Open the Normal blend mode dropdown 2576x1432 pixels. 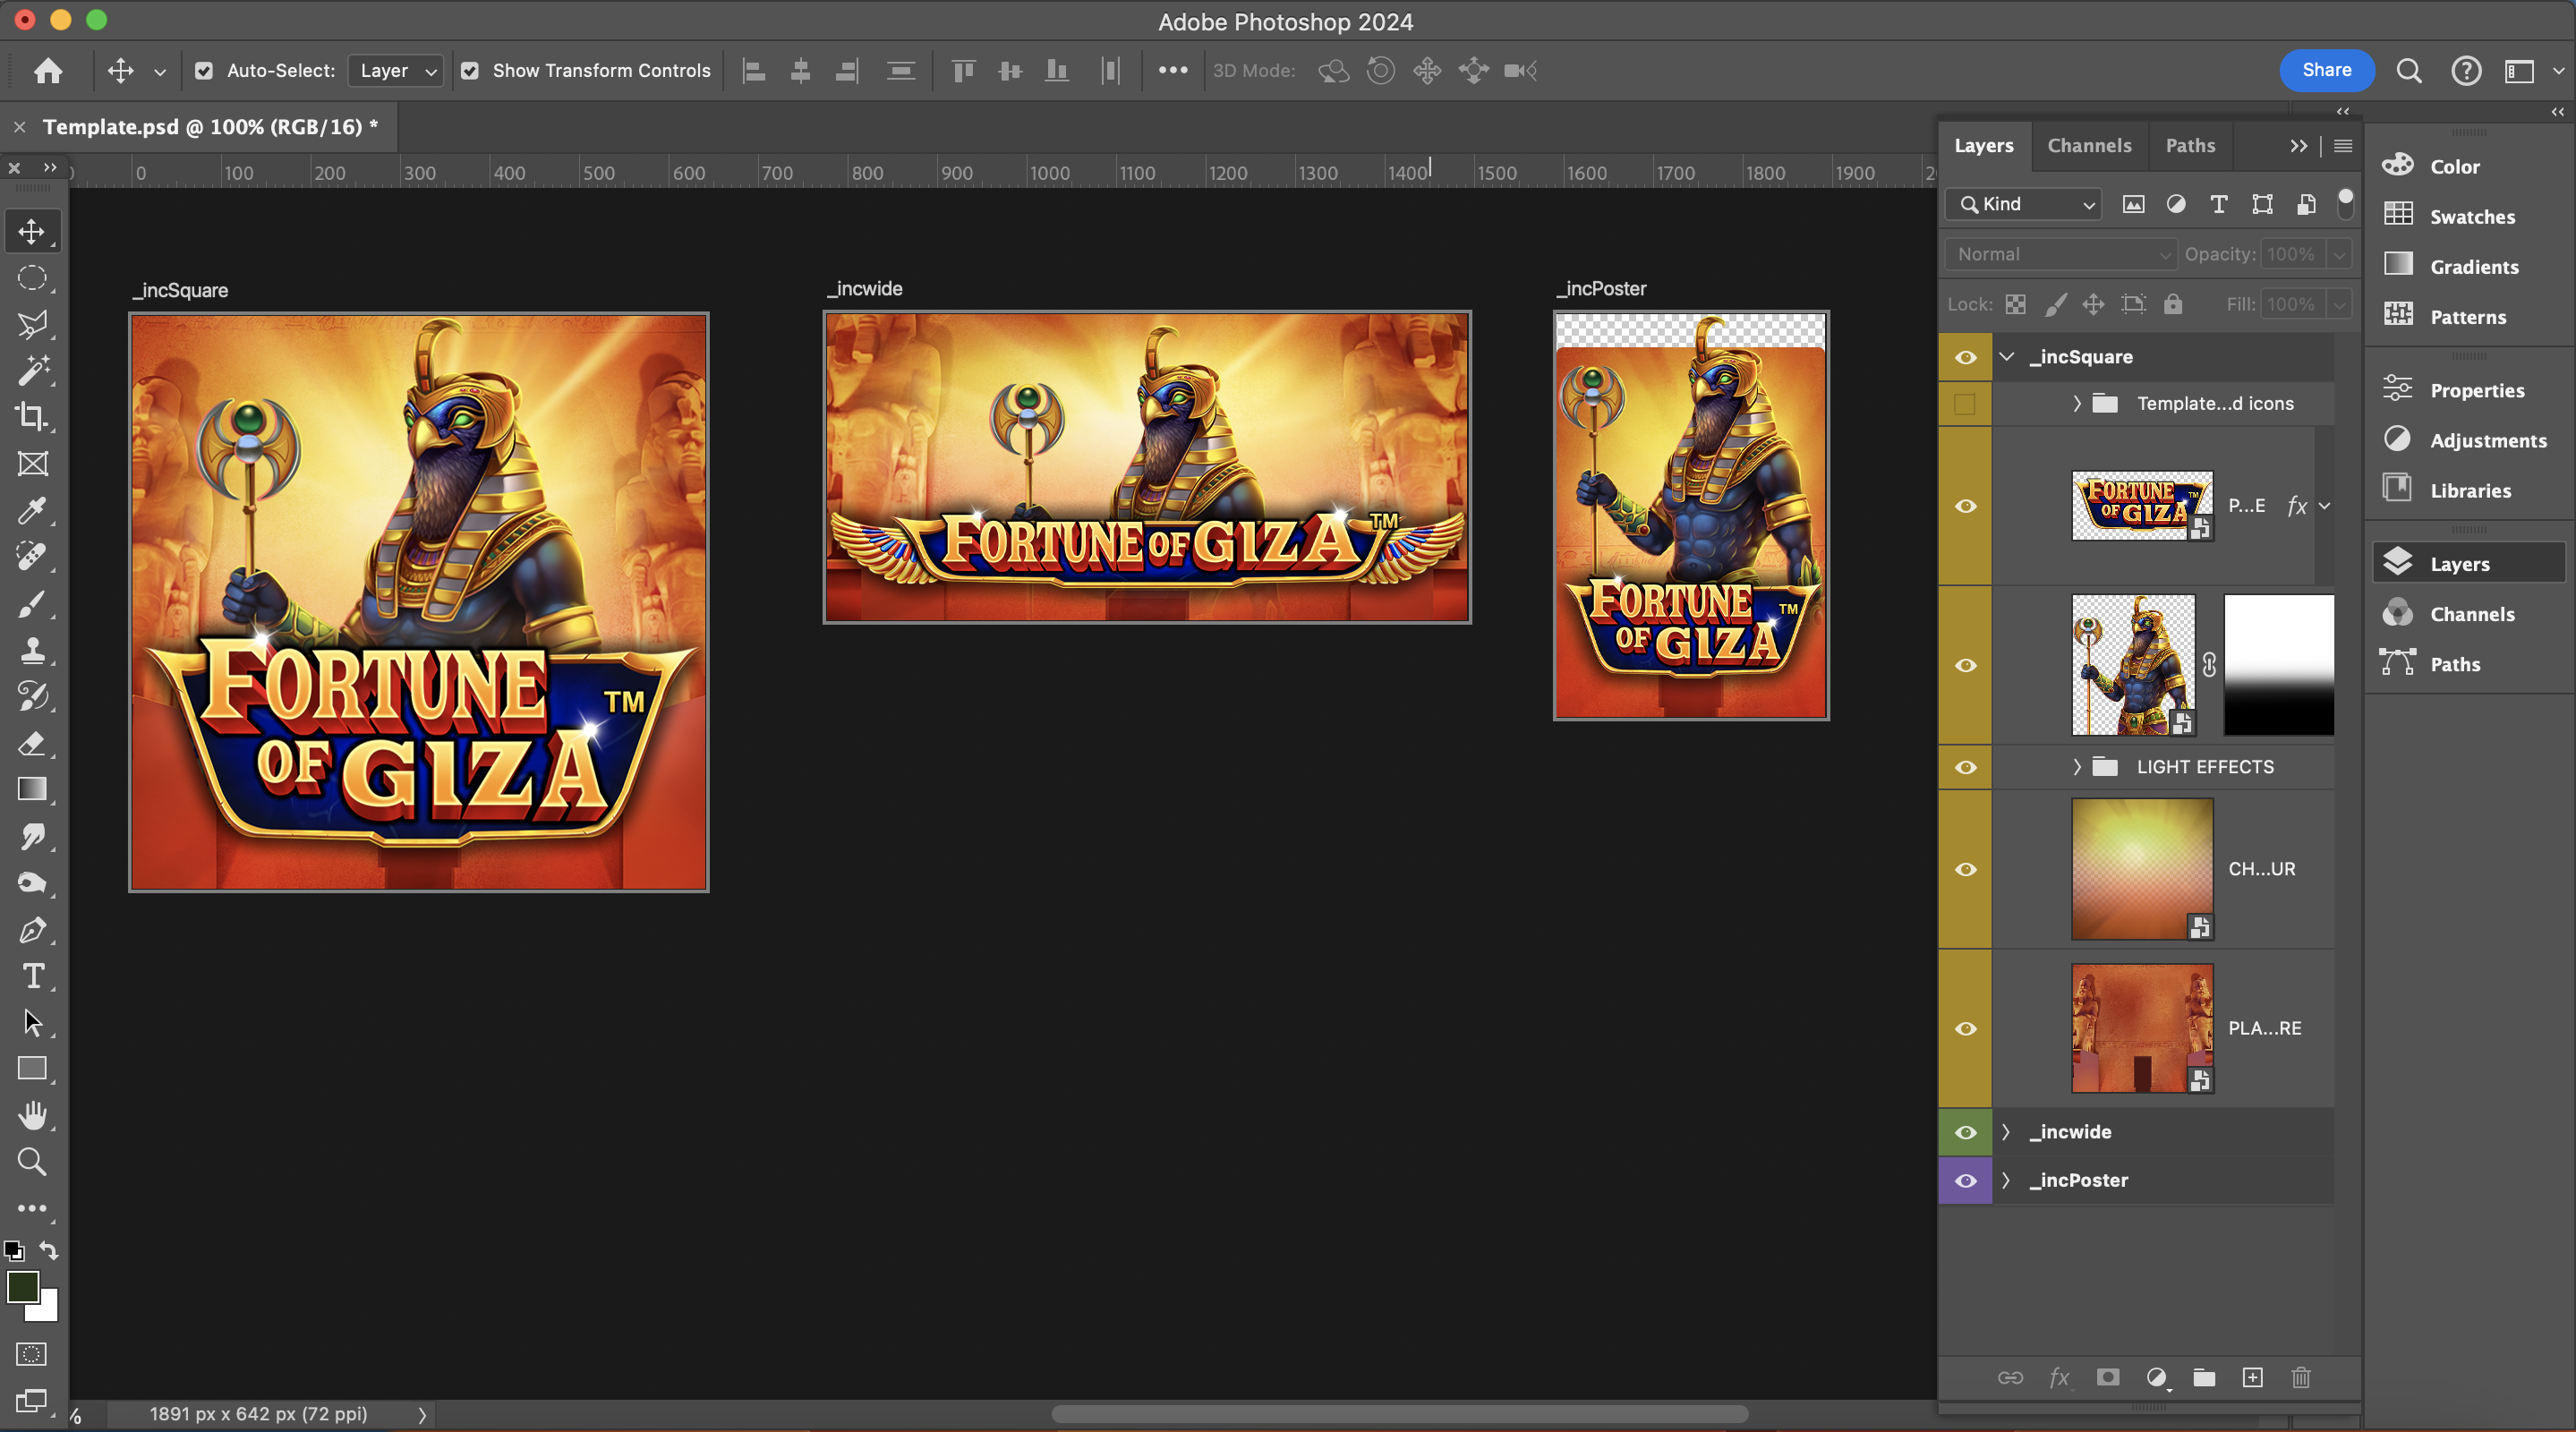click(x=2061, y=254)
